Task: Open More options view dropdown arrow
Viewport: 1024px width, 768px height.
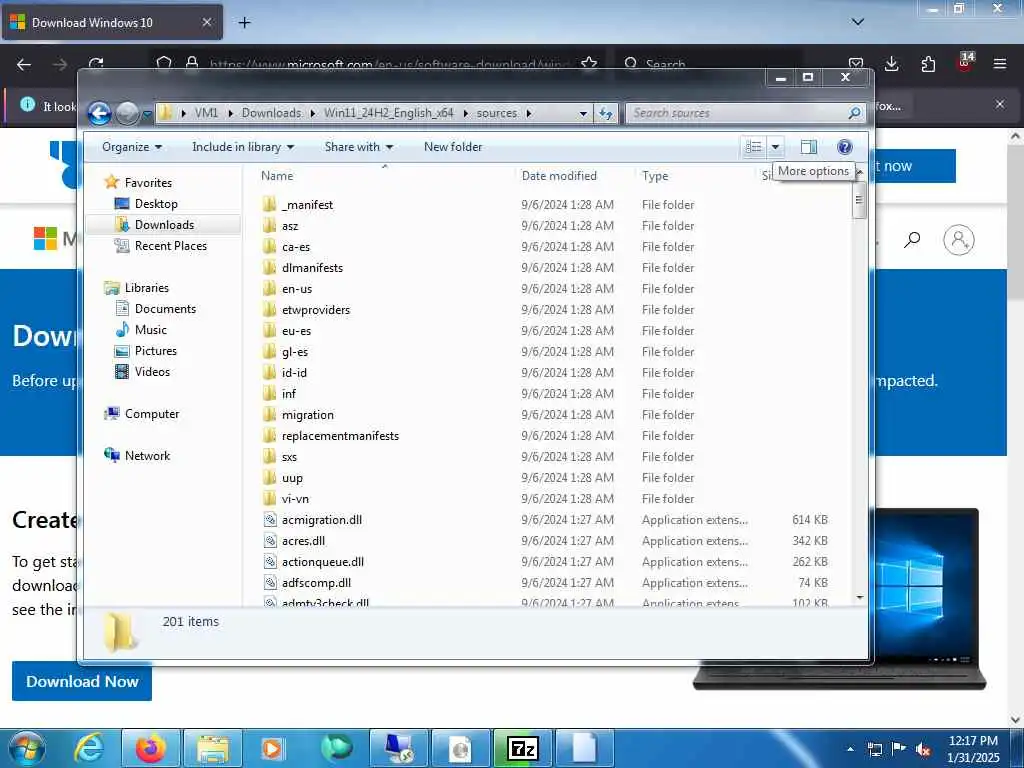Action: coord(775,147)
